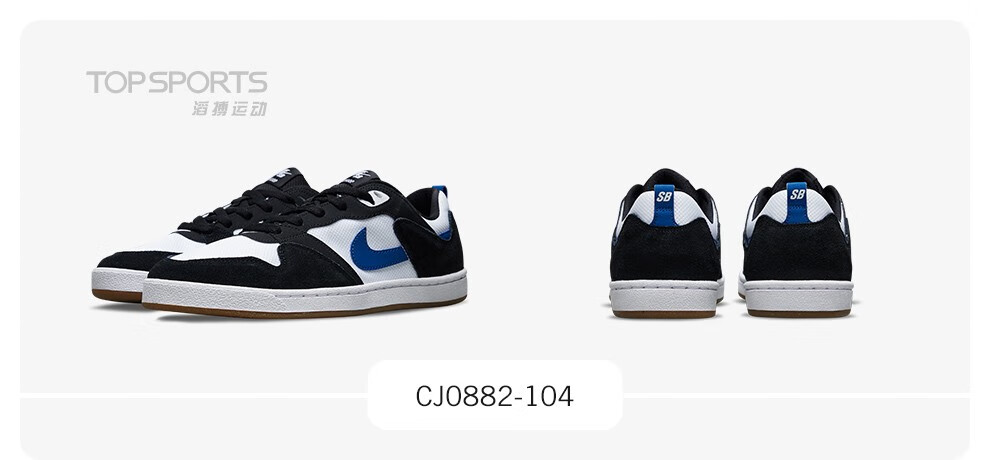Select the CJ0882-104 product code label
Screen dimensions: 990x460
click(494, 396)
